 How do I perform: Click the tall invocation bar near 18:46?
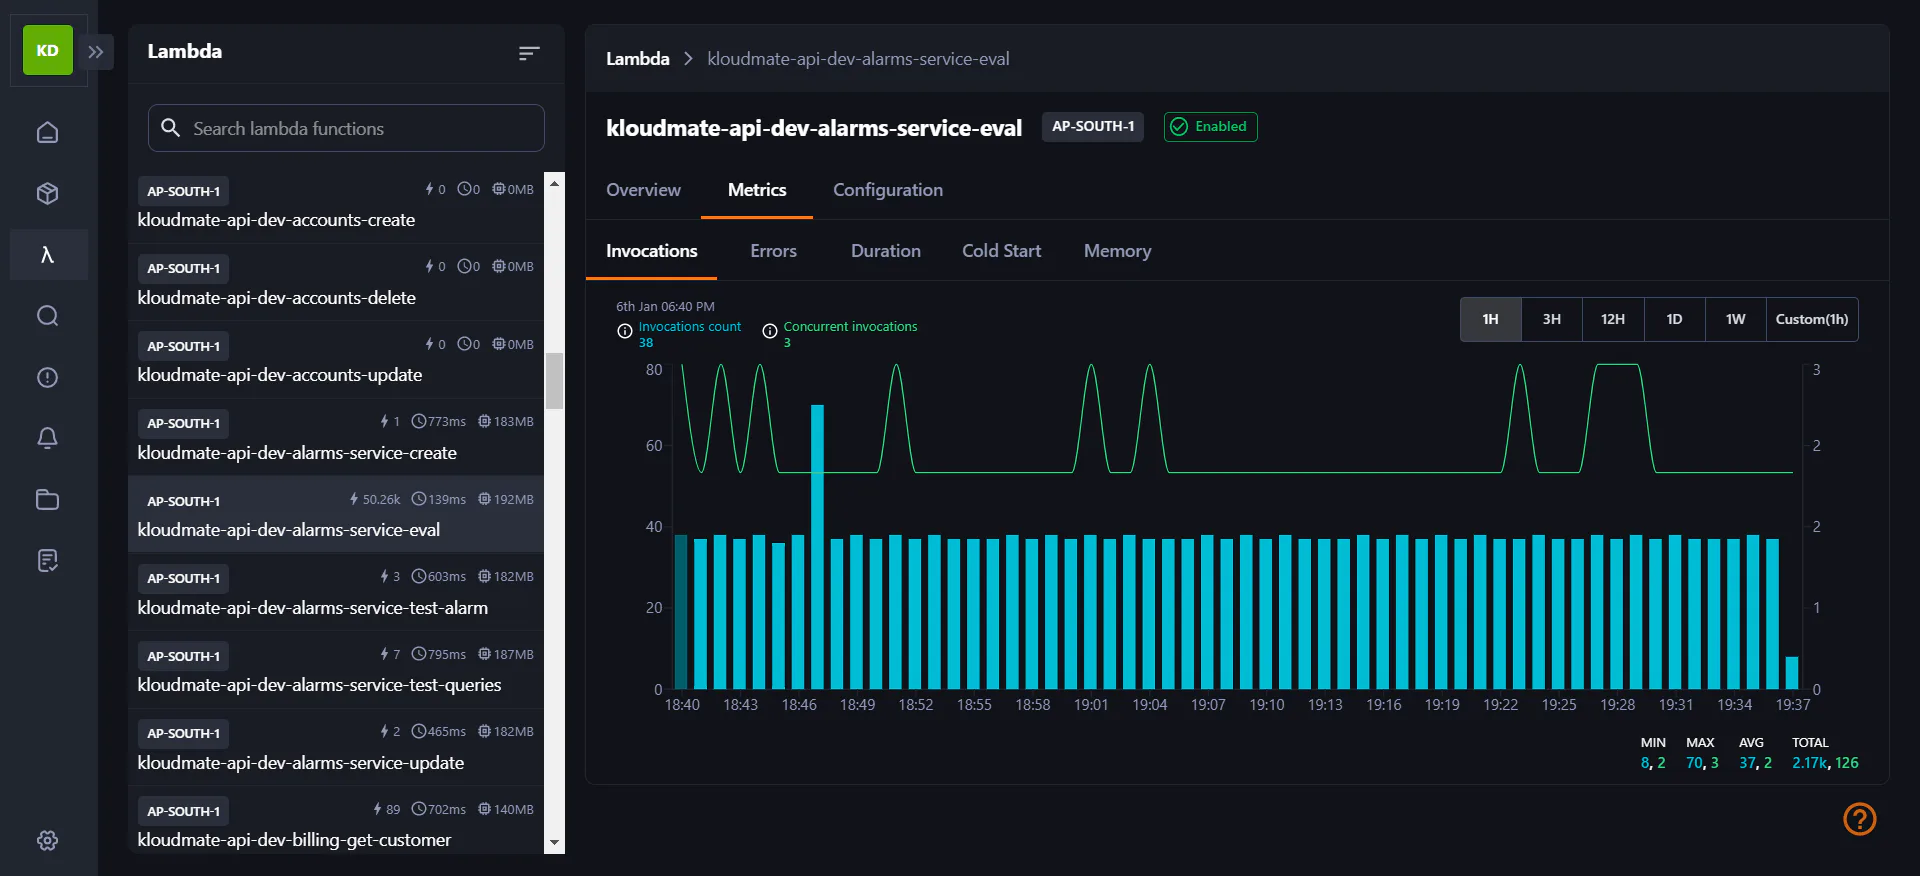[x=817, y=547]
